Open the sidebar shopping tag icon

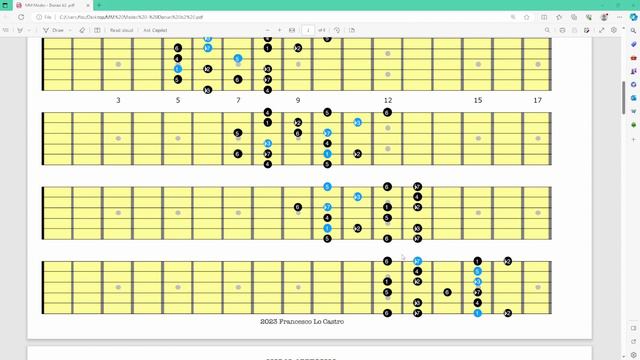tap(633, 44)
